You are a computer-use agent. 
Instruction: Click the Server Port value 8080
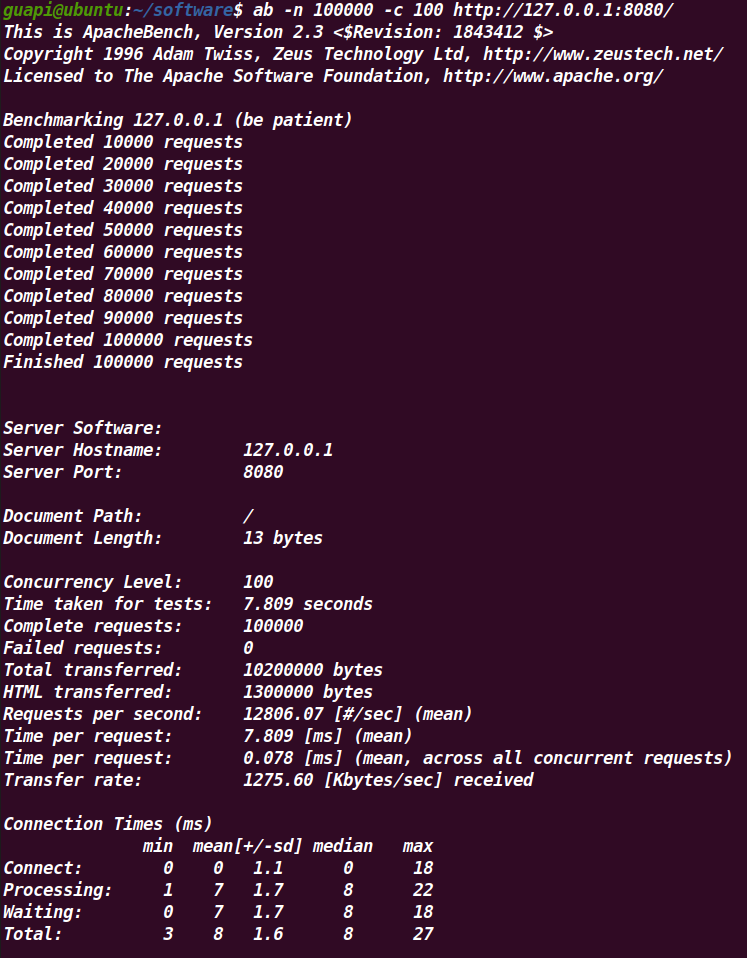click(x=263, y=472)
